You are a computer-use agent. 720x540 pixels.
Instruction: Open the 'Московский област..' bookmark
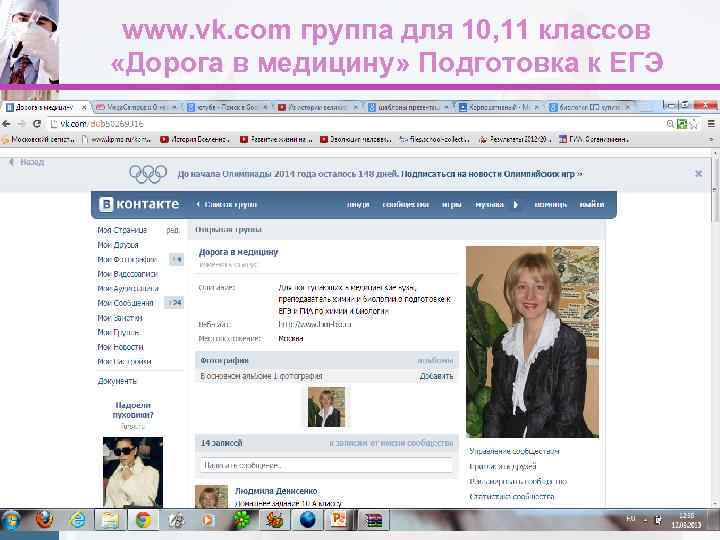(39, 139)
